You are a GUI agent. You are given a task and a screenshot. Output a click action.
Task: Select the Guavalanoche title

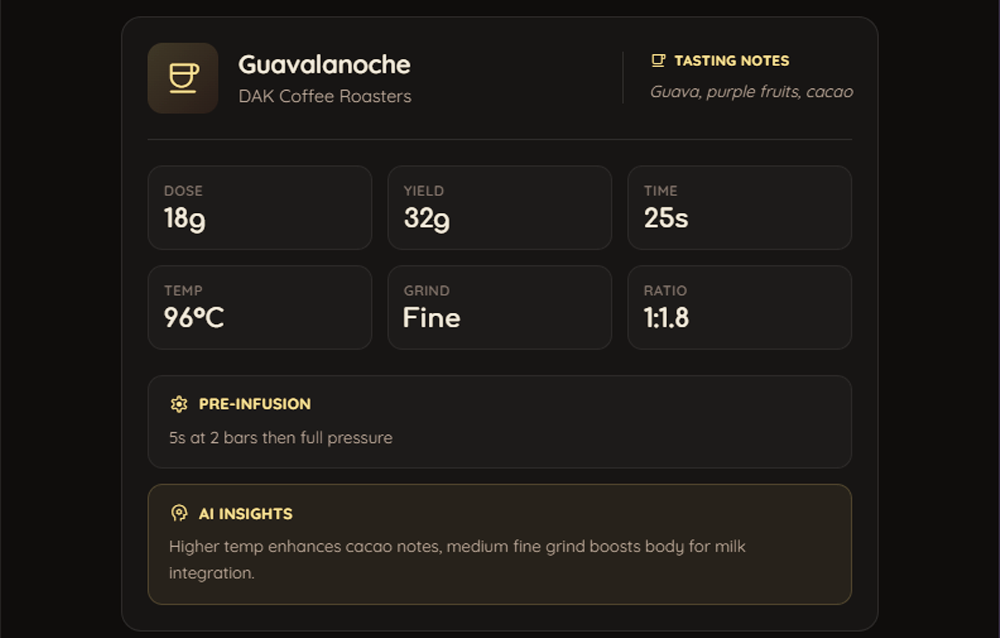point(324,64)
